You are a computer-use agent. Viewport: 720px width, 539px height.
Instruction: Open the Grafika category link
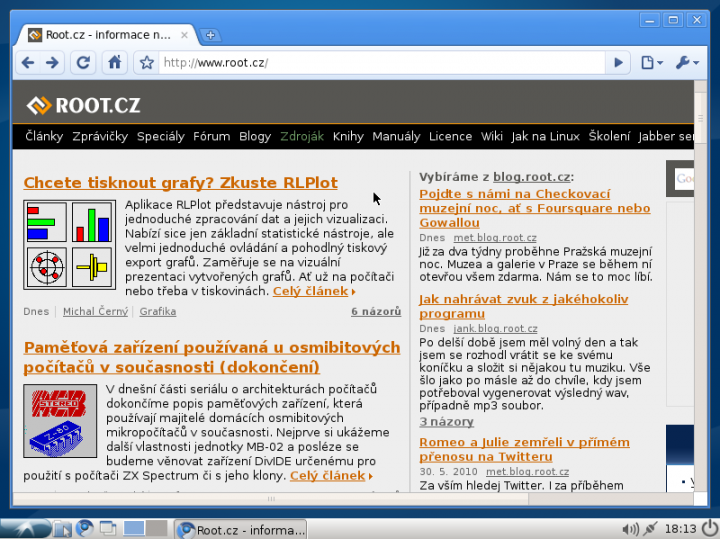[158, 311]
